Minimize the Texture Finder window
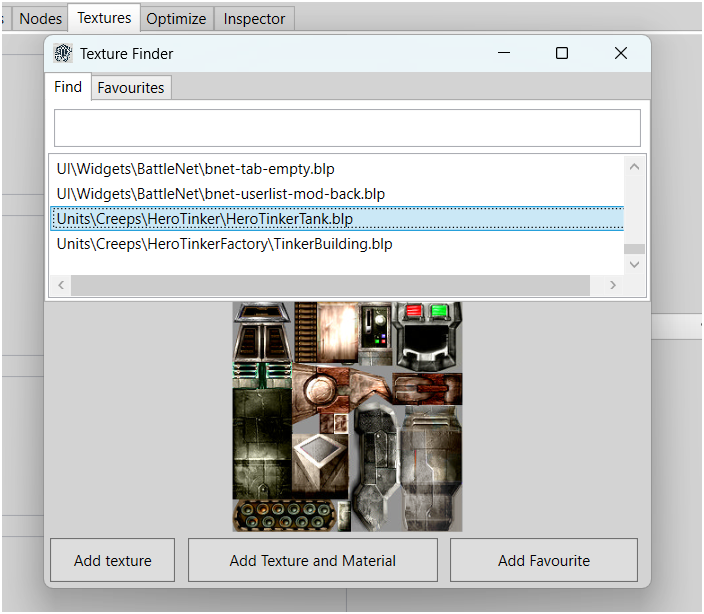 tap(504, 53)
